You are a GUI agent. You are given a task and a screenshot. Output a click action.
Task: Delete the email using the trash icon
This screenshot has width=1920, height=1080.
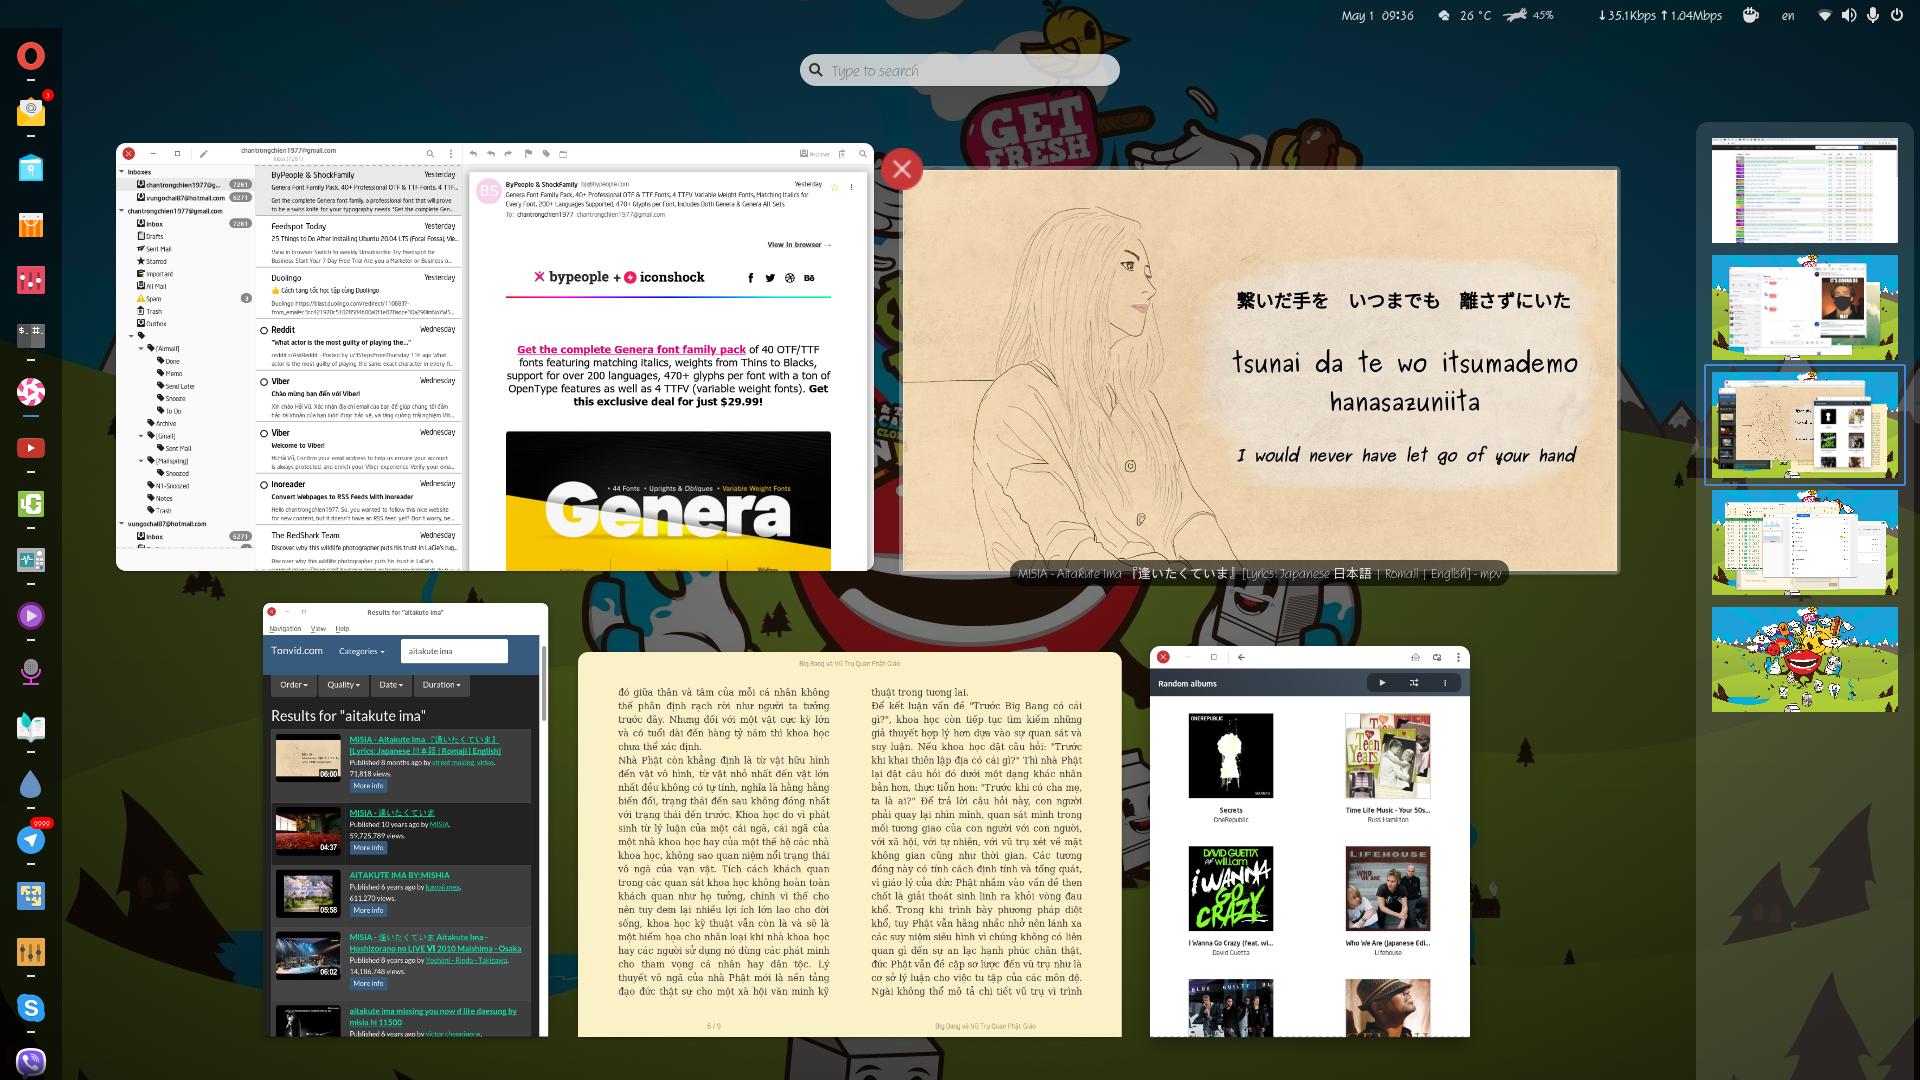(842, 154)
